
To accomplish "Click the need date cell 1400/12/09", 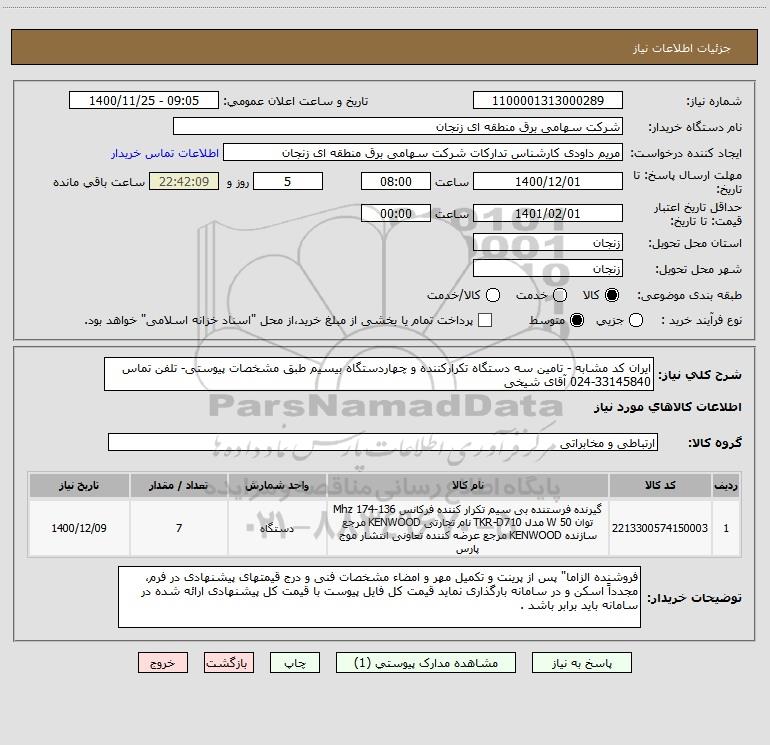I will (79, 528).
